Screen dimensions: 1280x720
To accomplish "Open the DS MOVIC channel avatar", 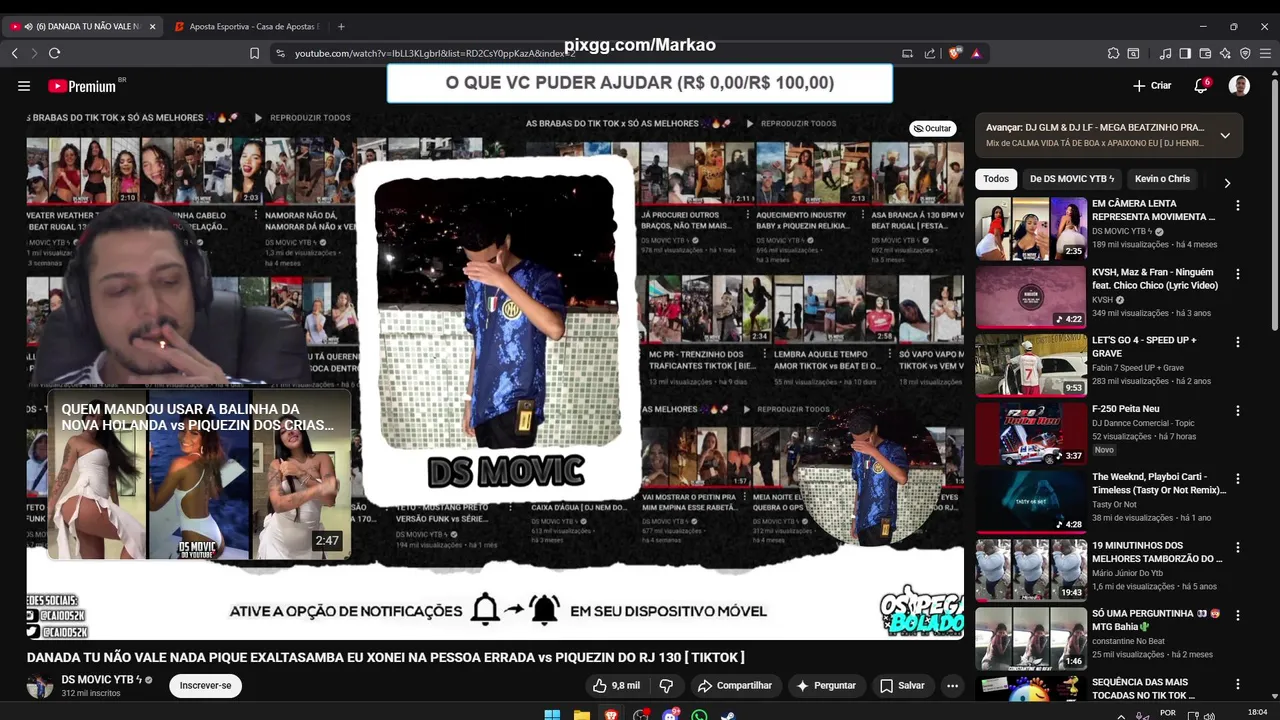I will (x=40, y=686).
